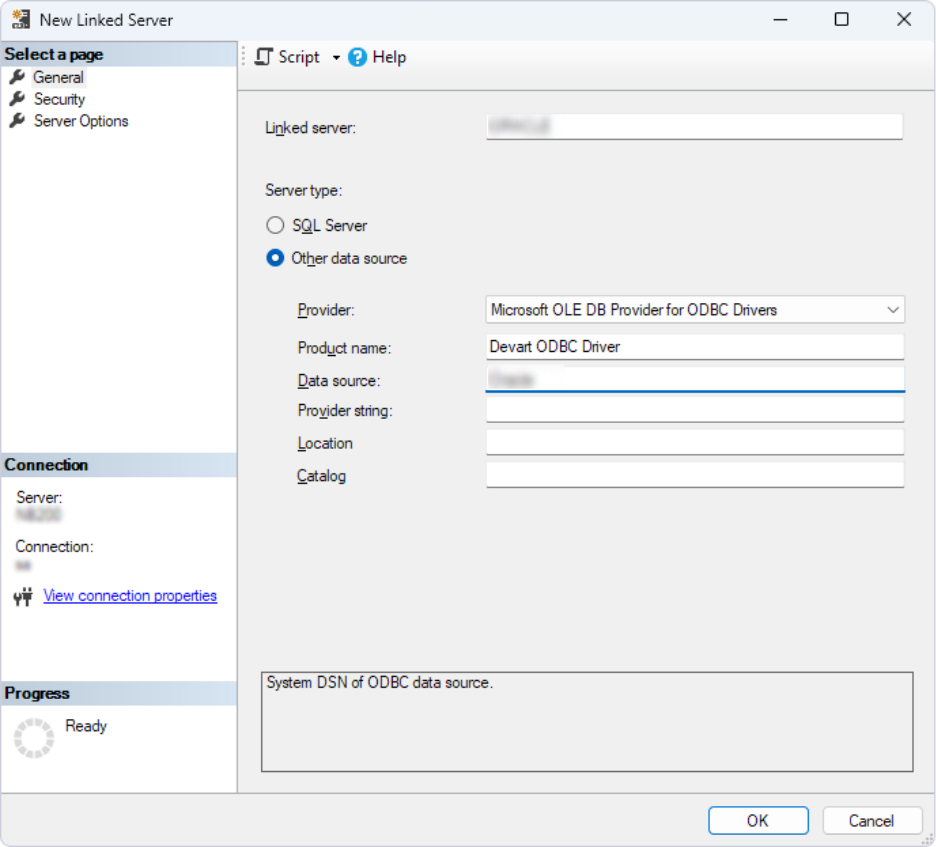
Task: Open the Security page
Action: (x=59, y=99)
